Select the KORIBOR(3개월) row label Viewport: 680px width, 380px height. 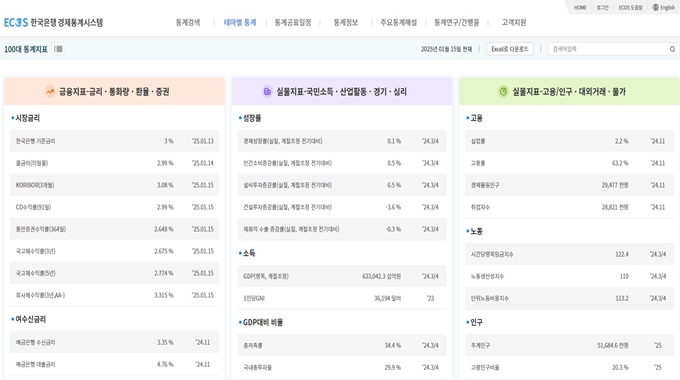[x=35, y=185]
